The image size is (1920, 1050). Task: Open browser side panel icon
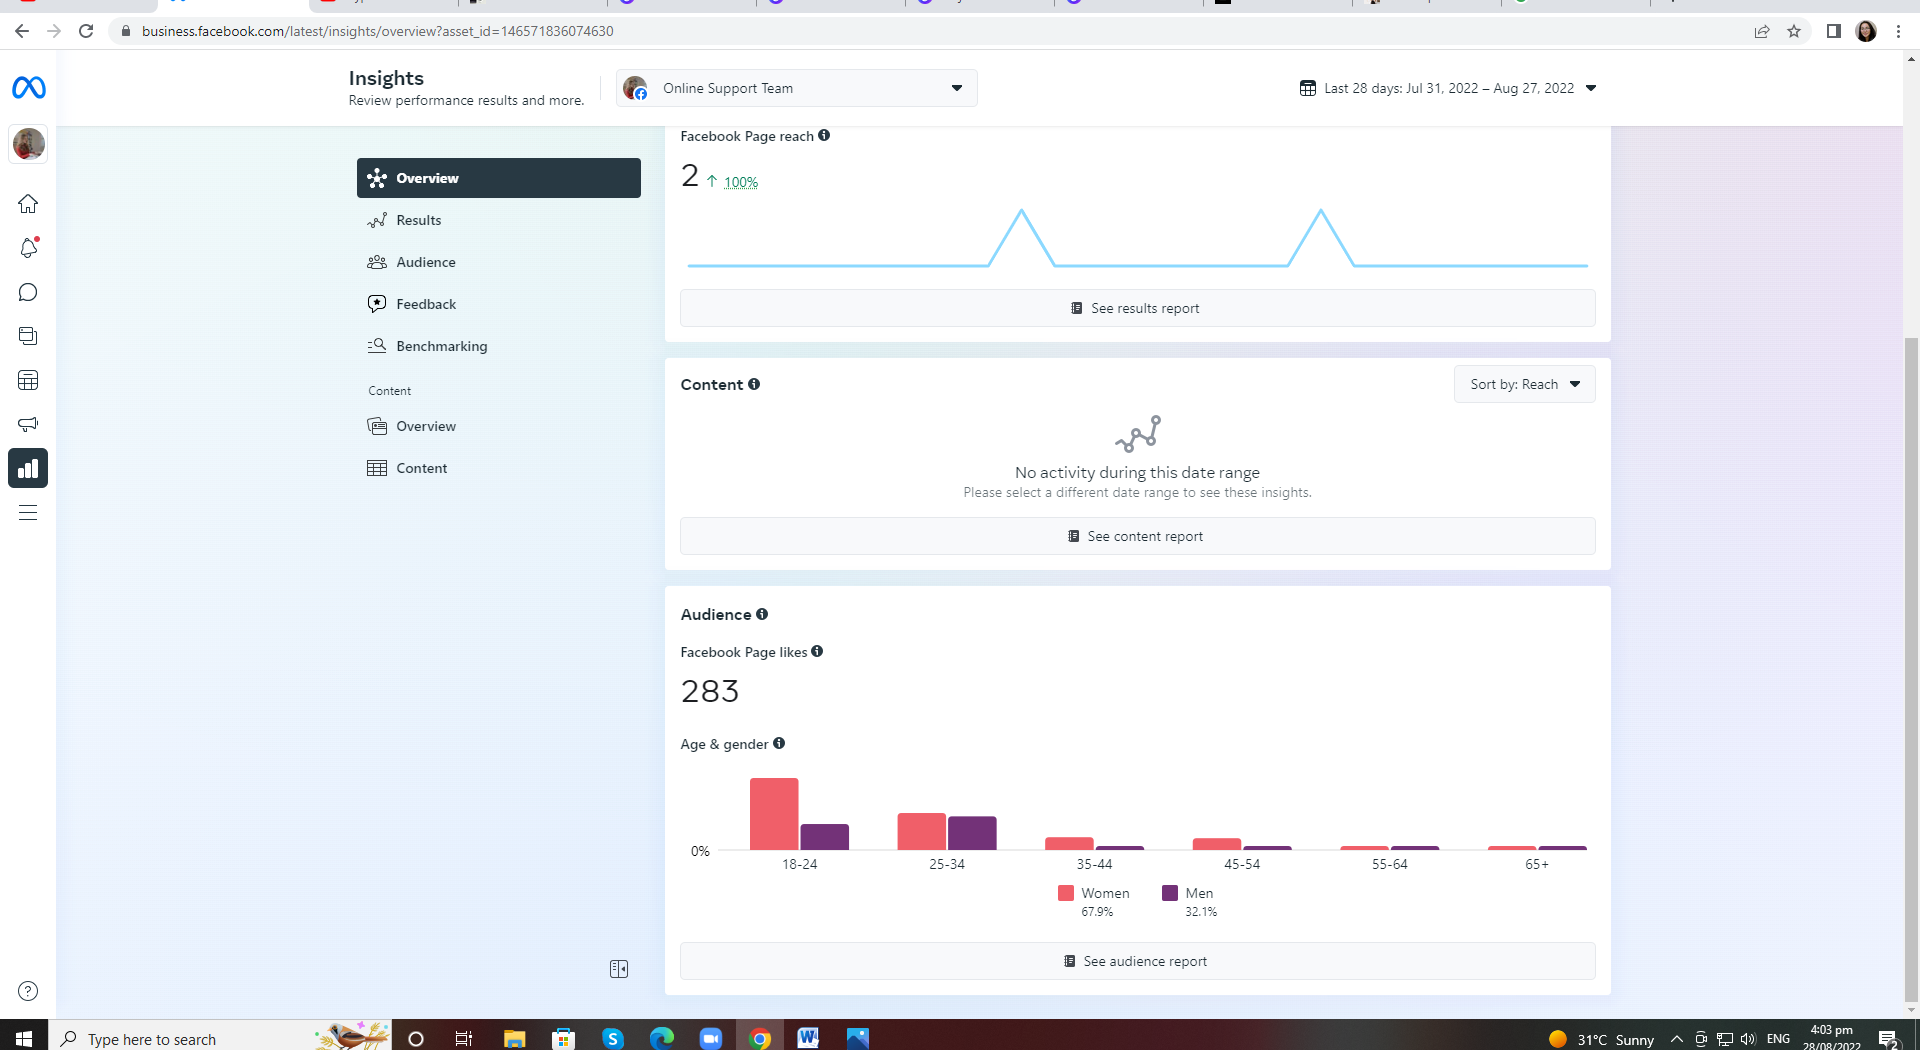tap(1834, 31)
